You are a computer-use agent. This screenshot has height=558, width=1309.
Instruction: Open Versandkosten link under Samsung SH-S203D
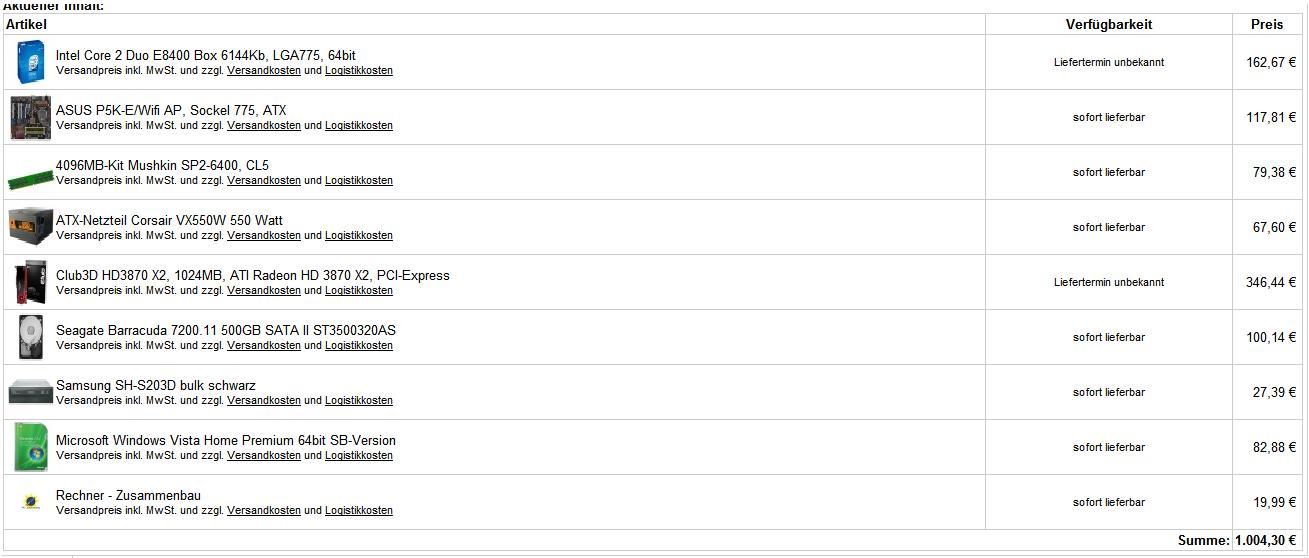(264, 401)
